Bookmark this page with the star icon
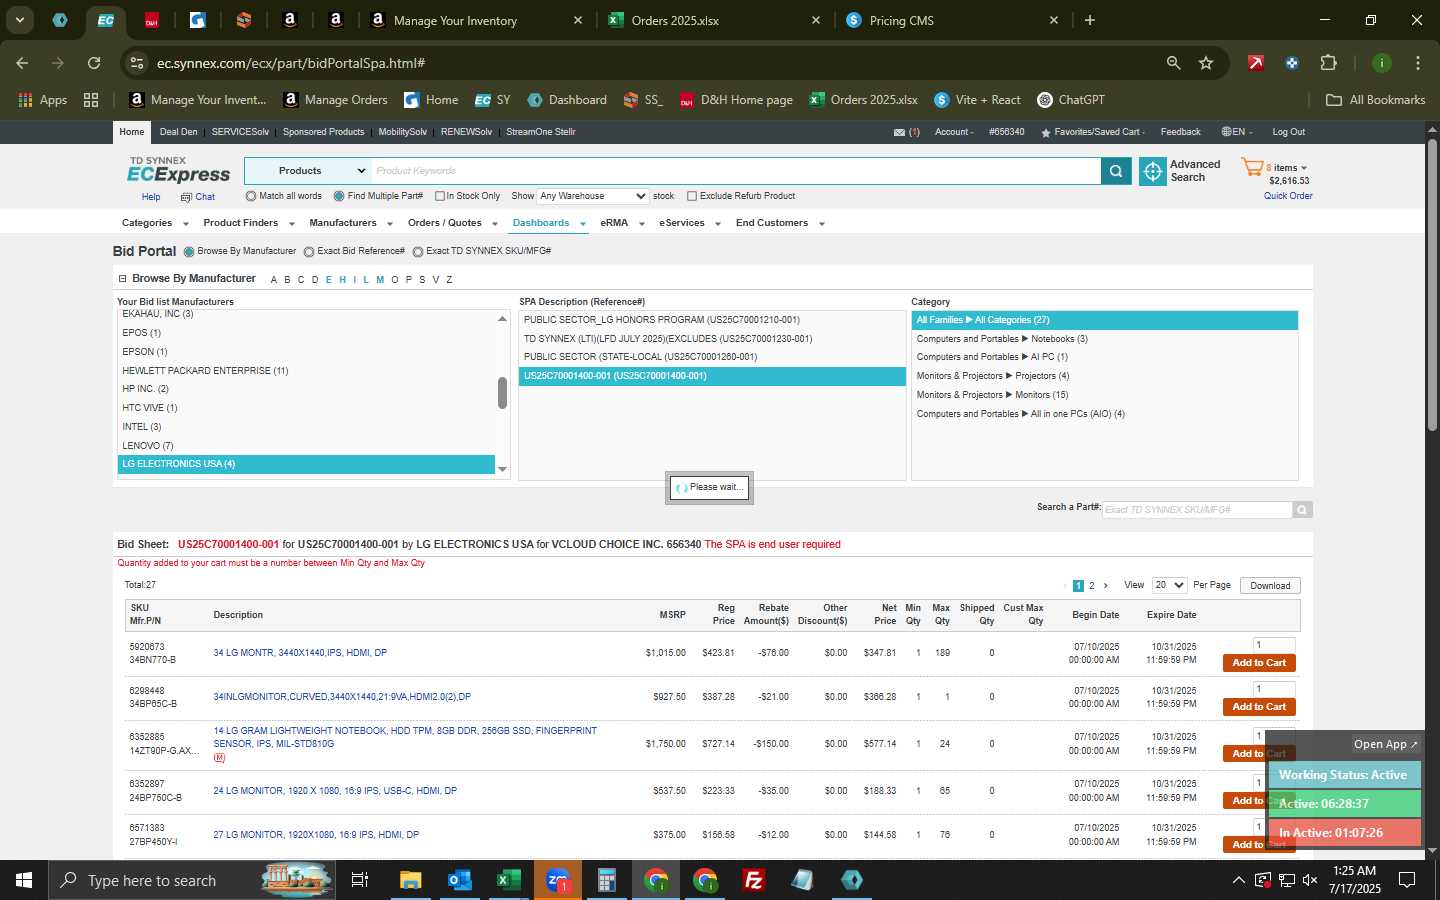The width and height of the screenshot is (1440, 900). coord(1206,63)
